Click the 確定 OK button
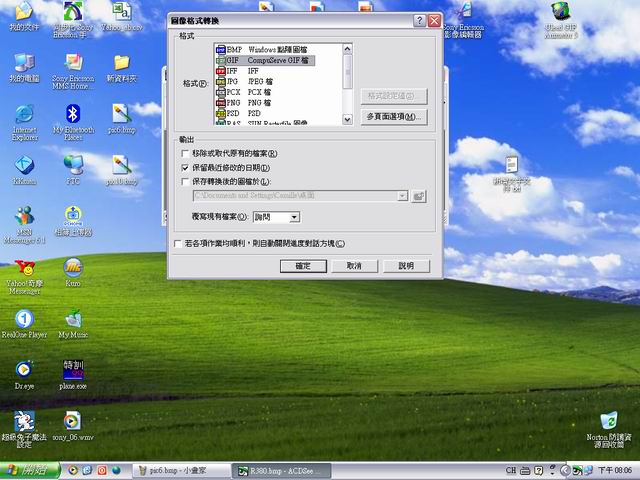Viewport: 640px width, 480px height. coord(303,266)
